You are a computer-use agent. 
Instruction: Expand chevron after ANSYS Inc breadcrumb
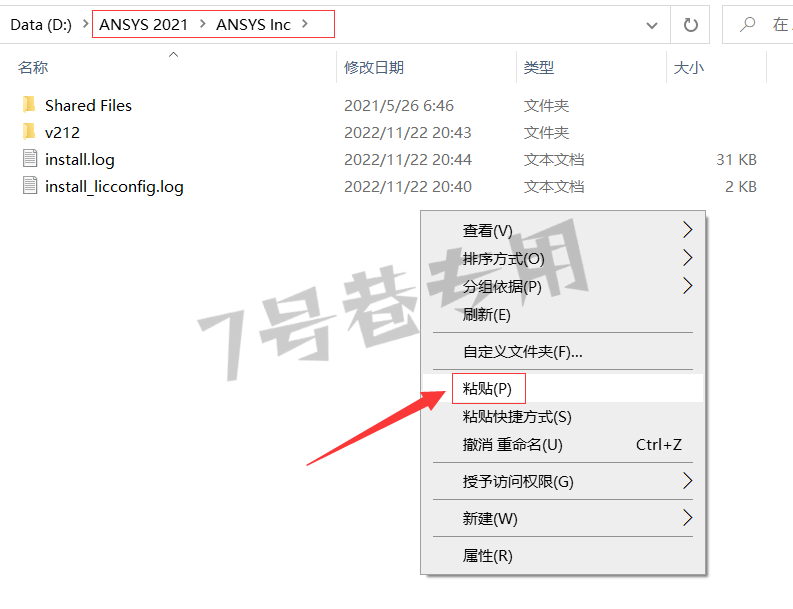click(305, 24)
